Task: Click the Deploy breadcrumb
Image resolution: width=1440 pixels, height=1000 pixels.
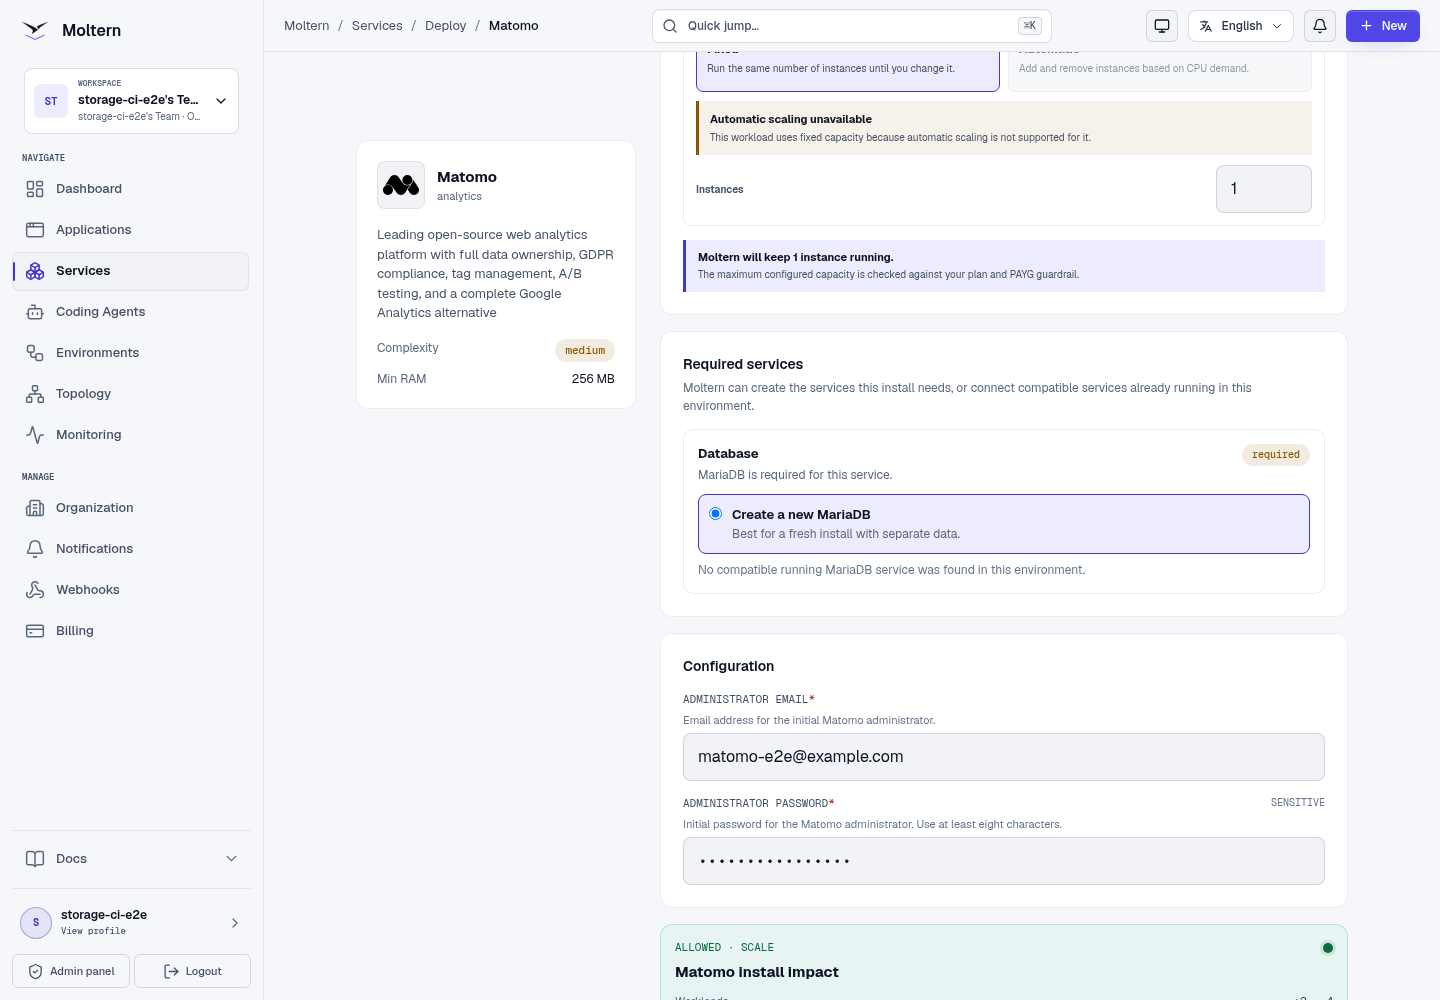Action: (x=445, y=26)
